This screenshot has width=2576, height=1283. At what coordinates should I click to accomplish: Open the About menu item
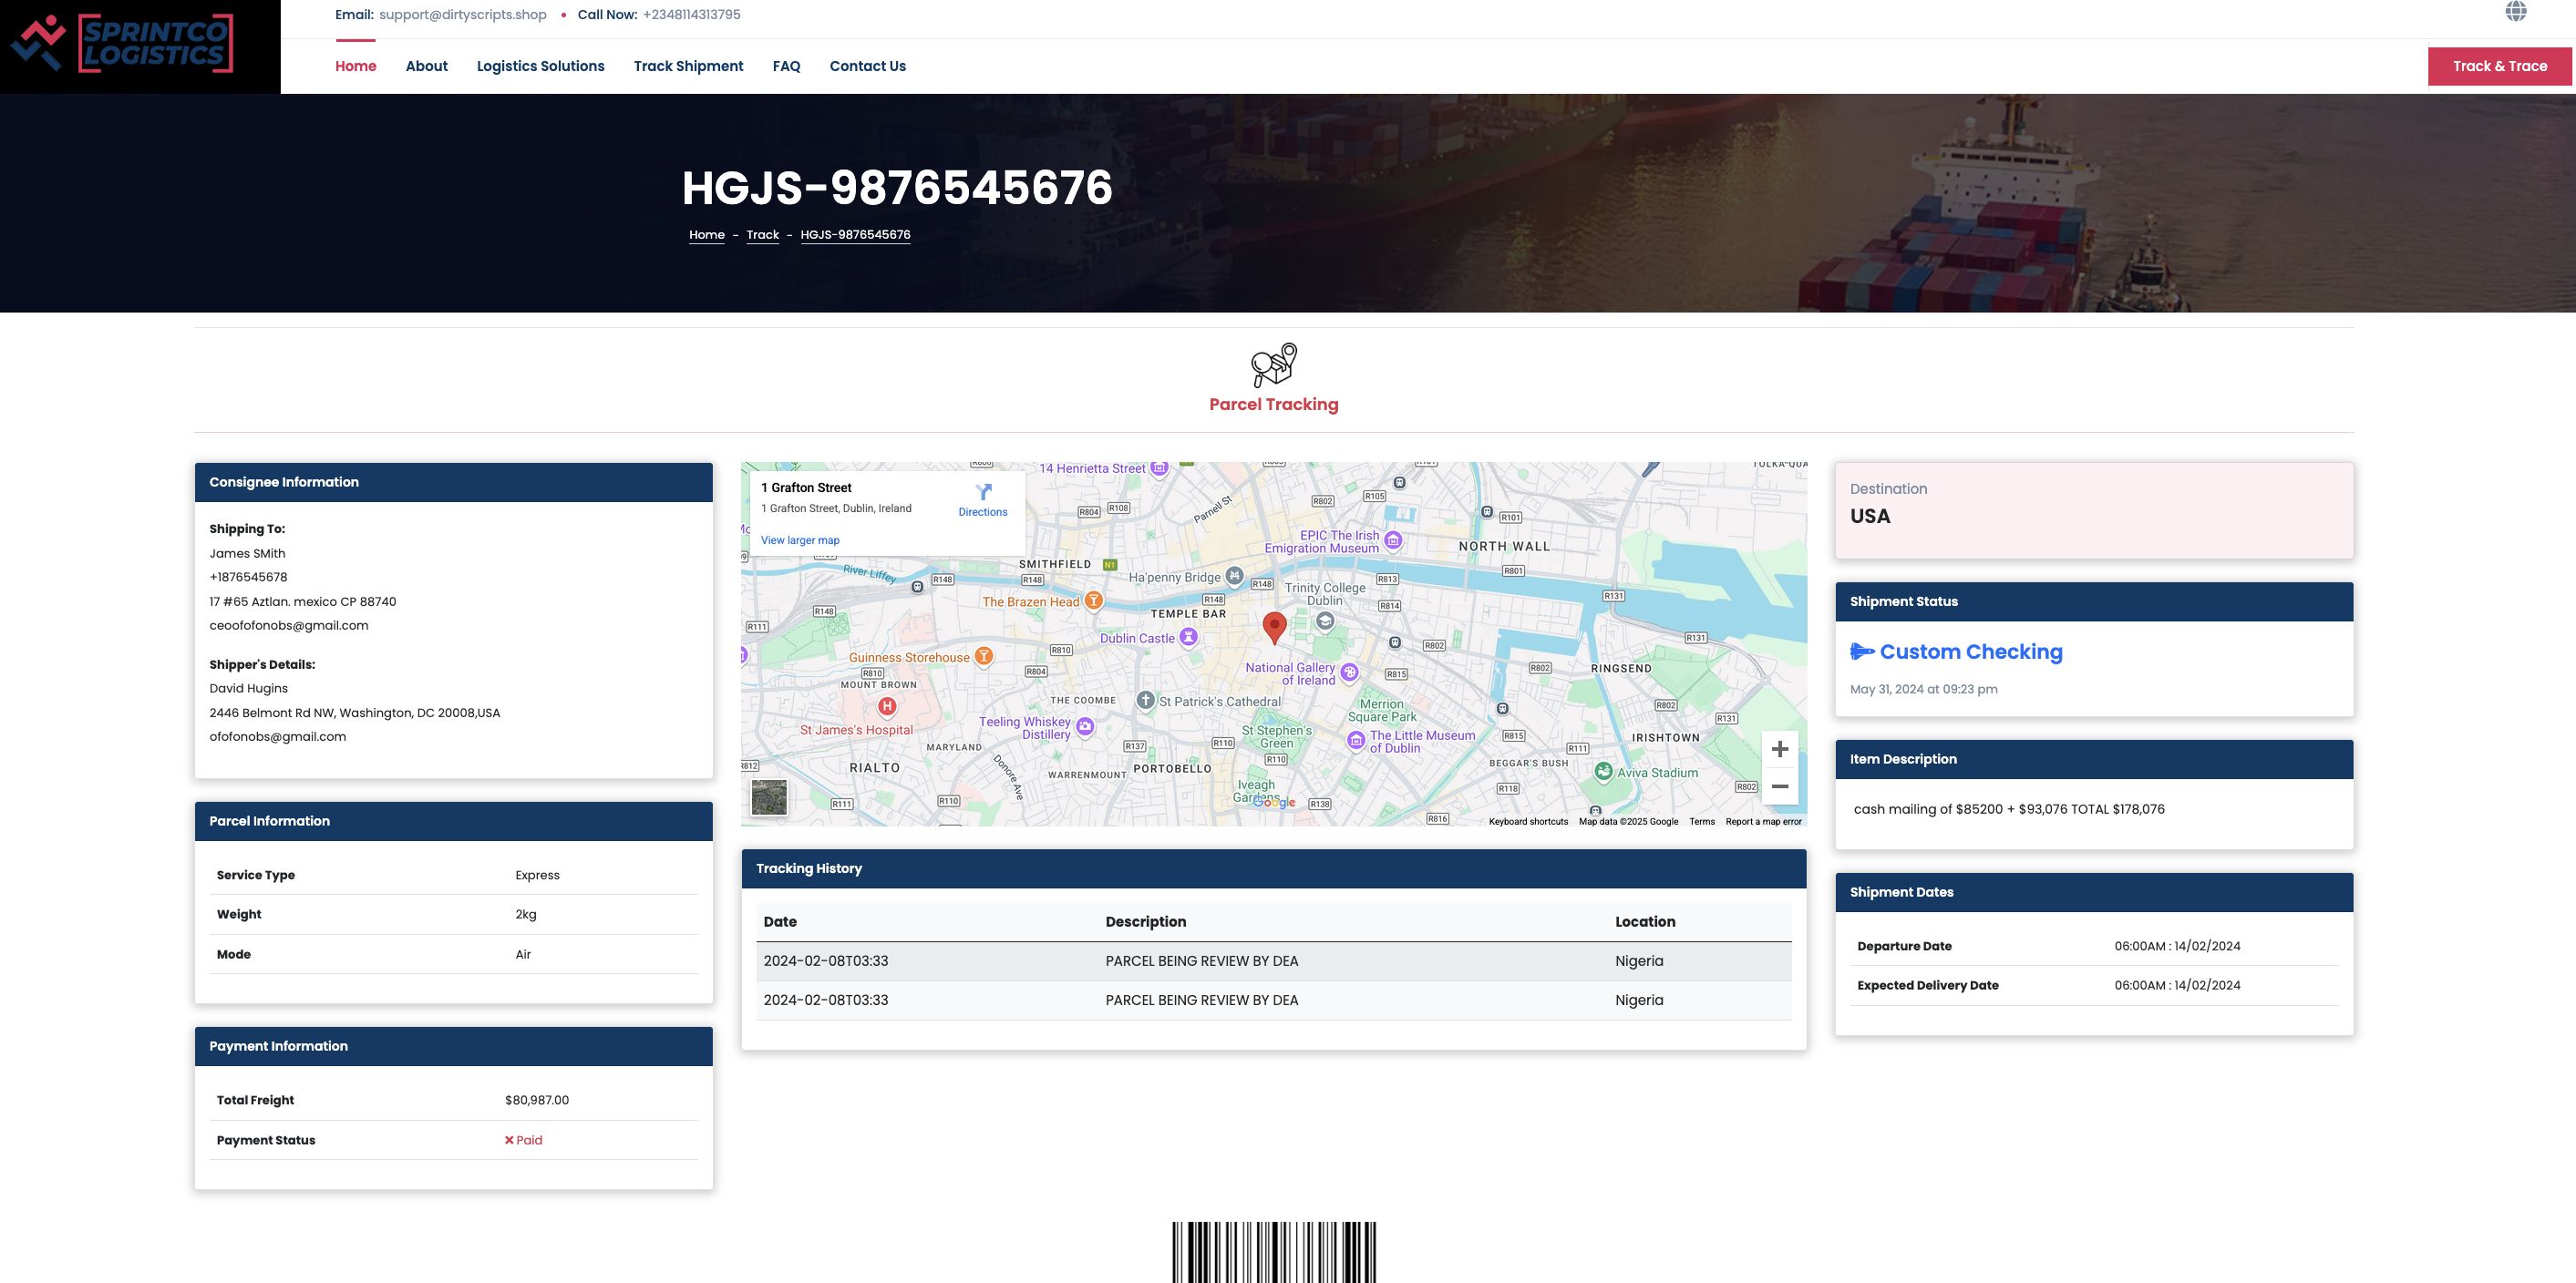[x=426, y=66]
